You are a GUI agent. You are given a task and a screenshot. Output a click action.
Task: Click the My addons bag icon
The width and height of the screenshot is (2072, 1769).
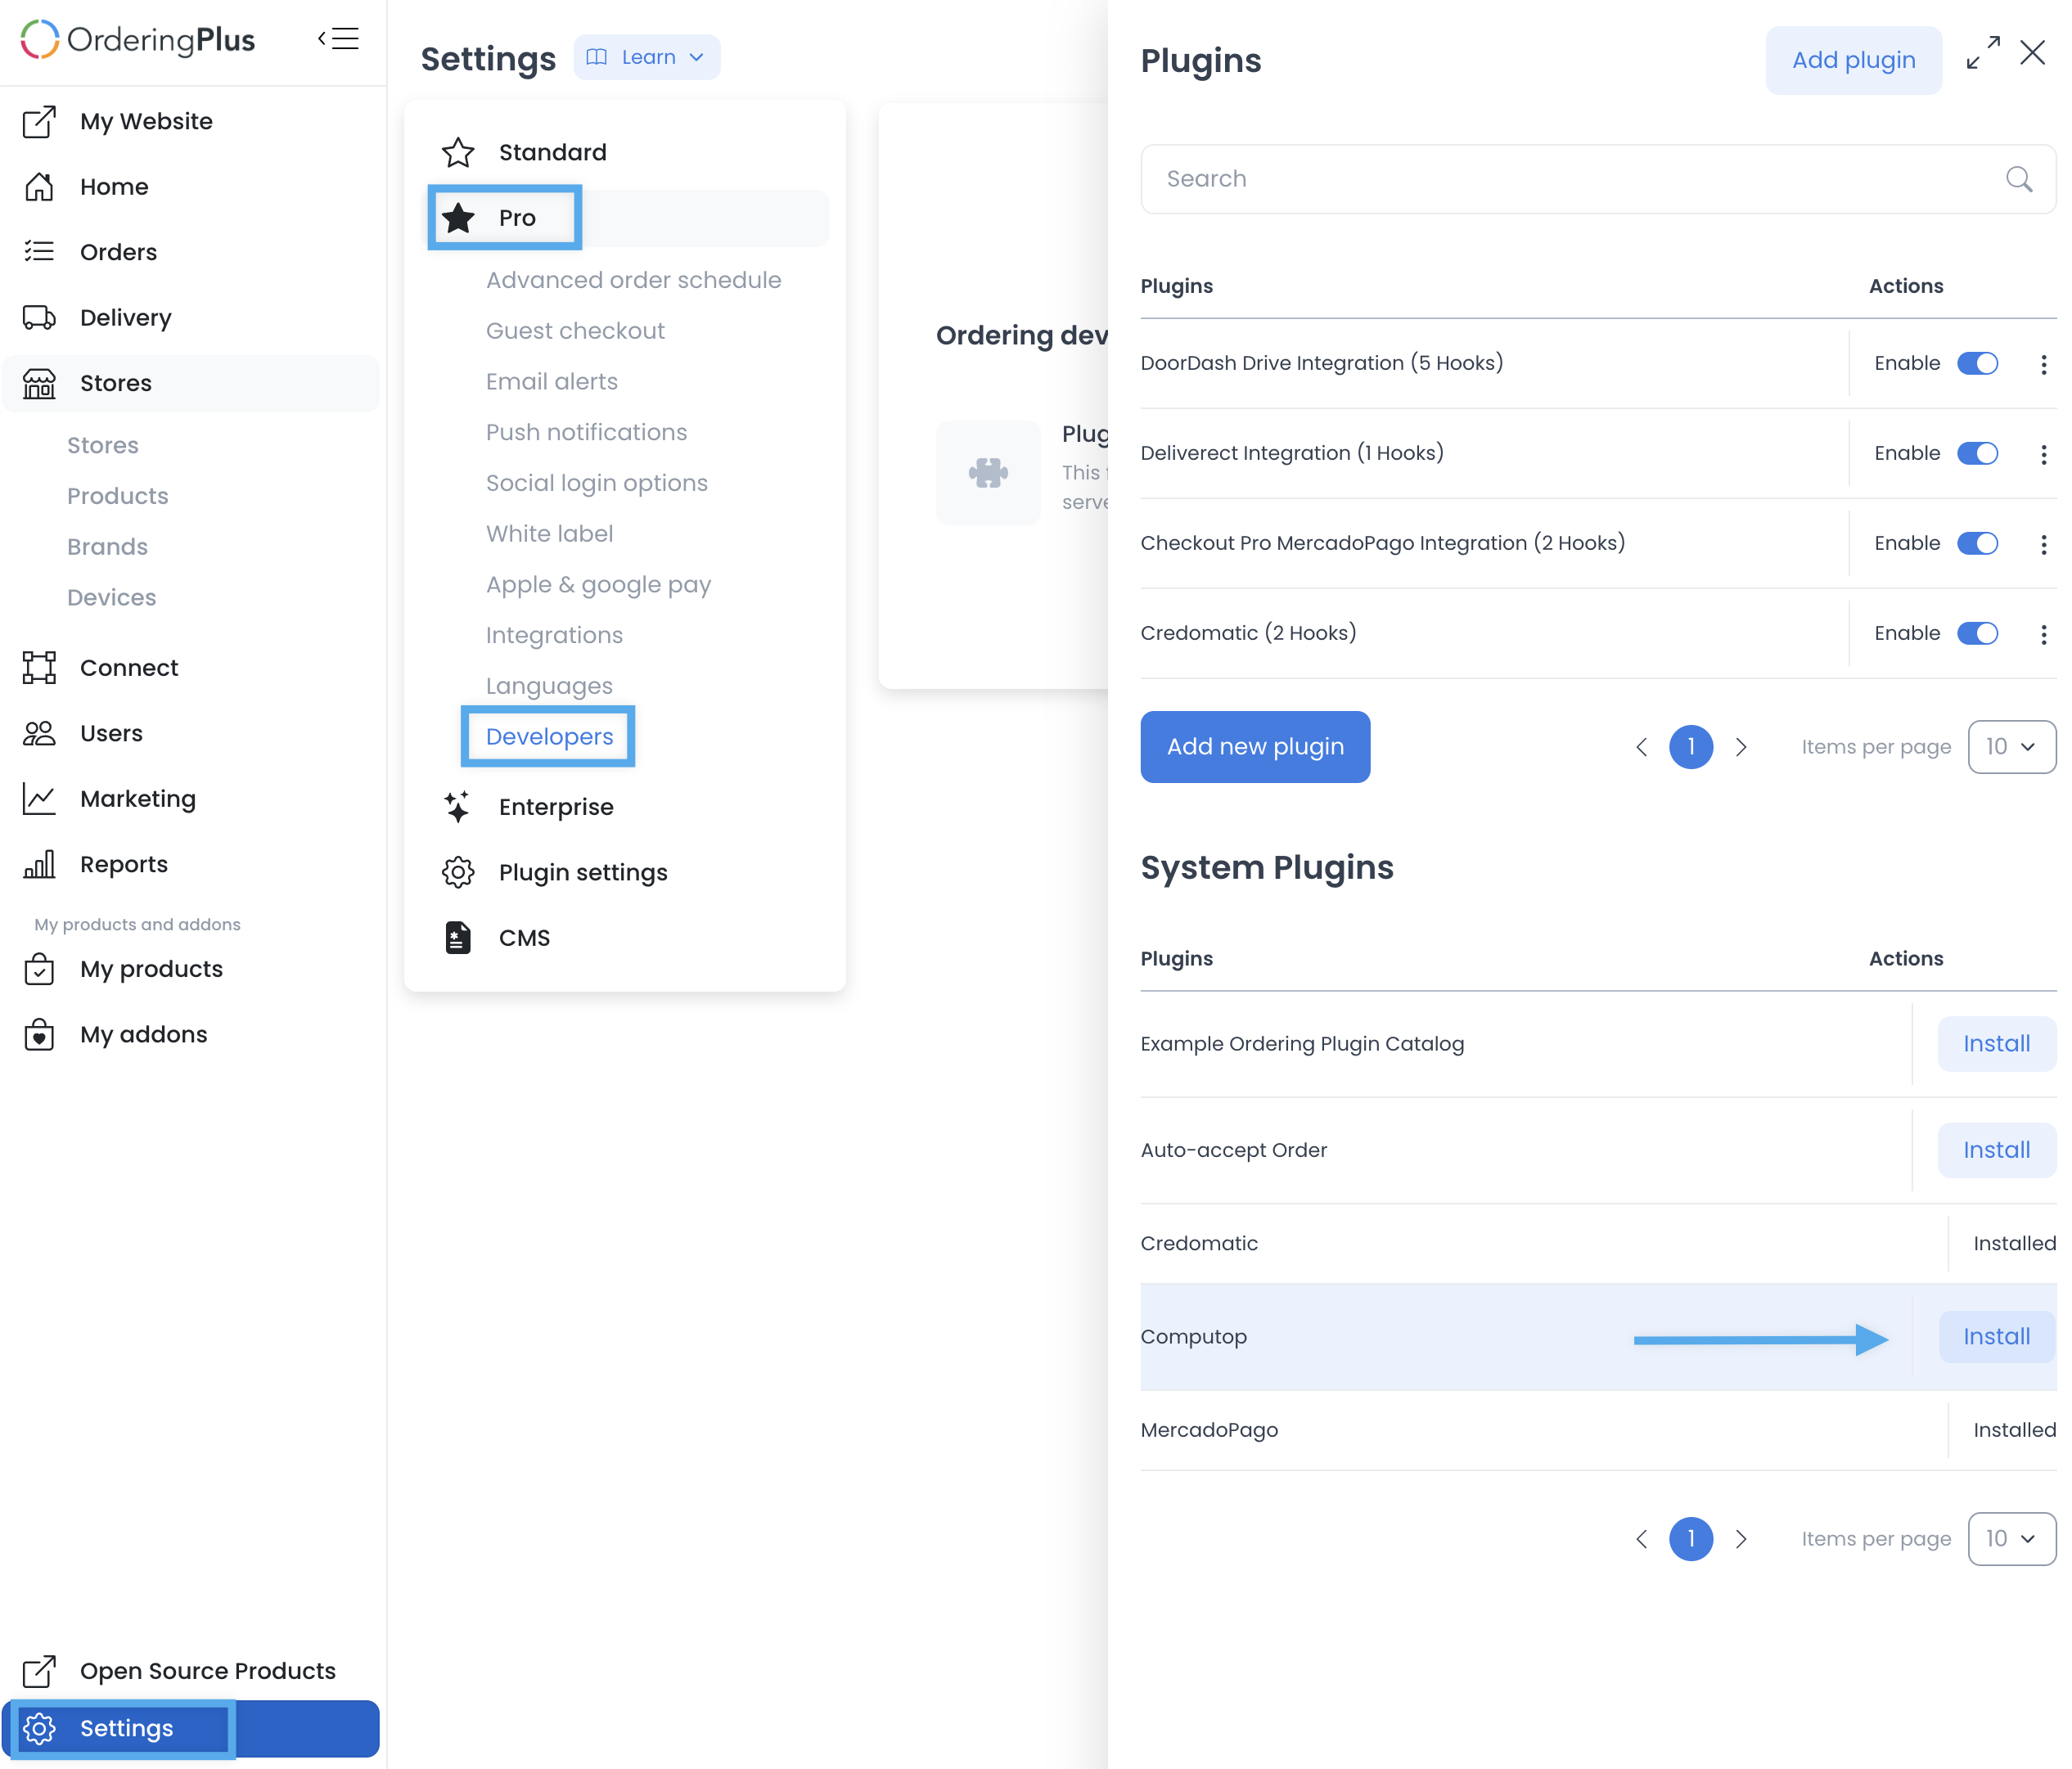(x=39, y=1034)
